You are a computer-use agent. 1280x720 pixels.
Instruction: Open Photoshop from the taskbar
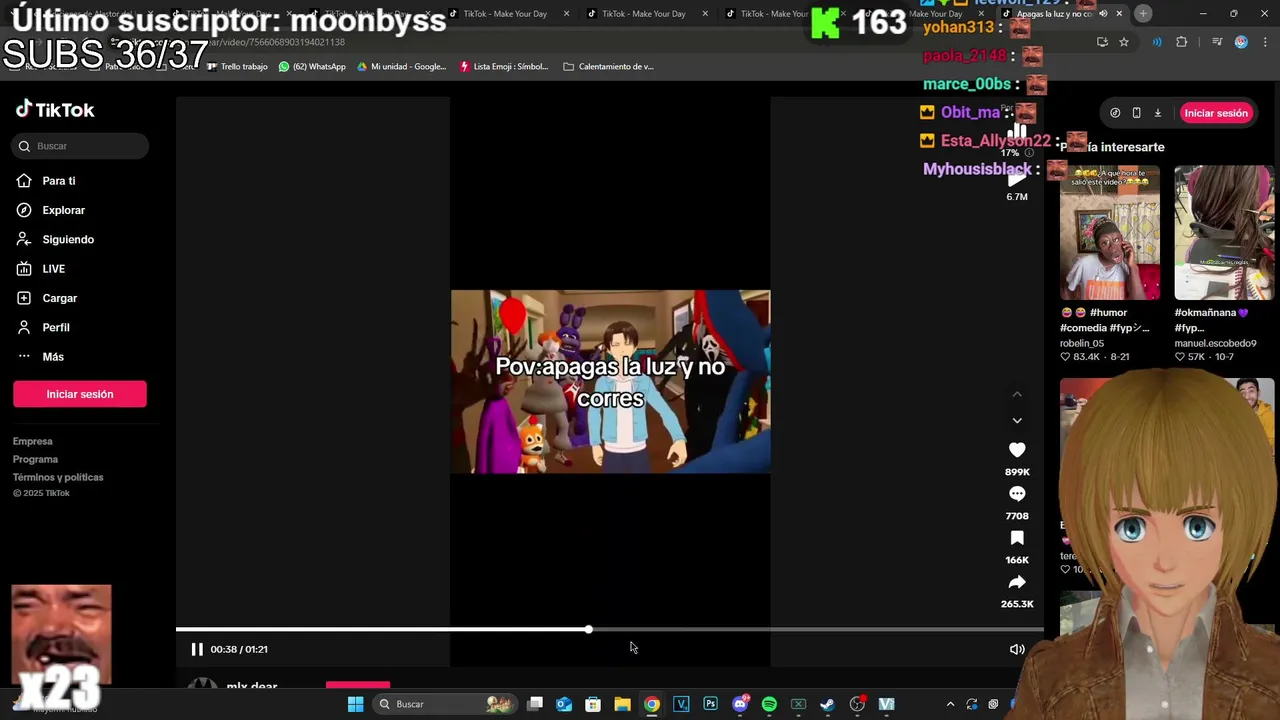(710, 704)
